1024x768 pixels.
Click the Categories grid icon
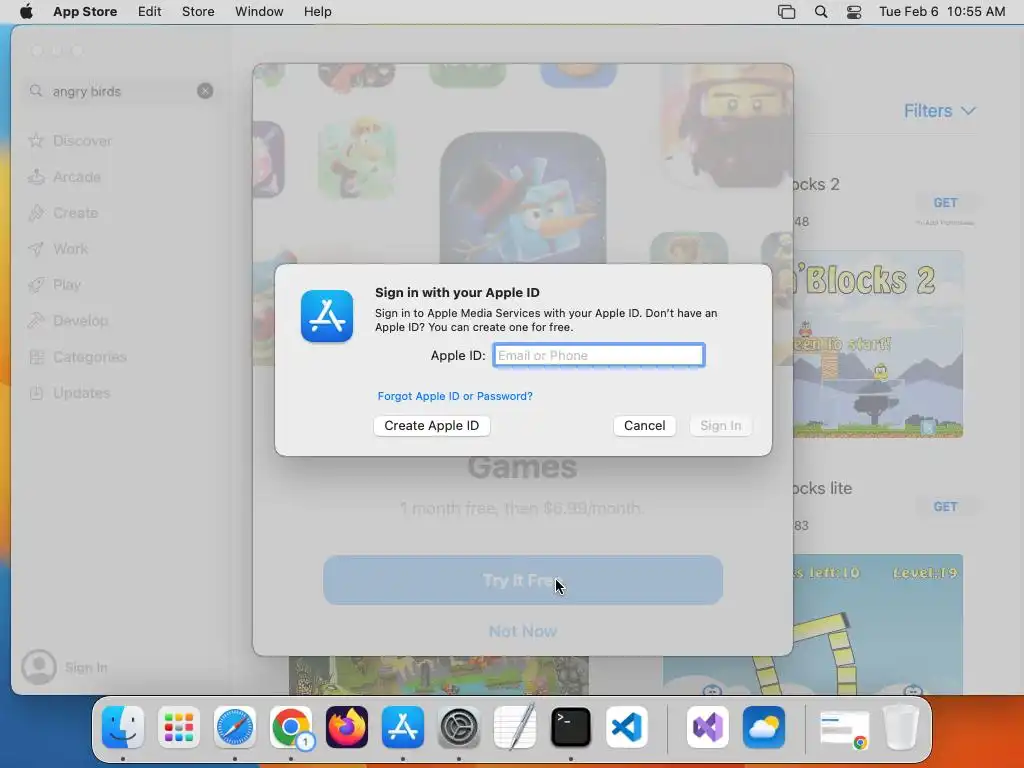(37, 357)
